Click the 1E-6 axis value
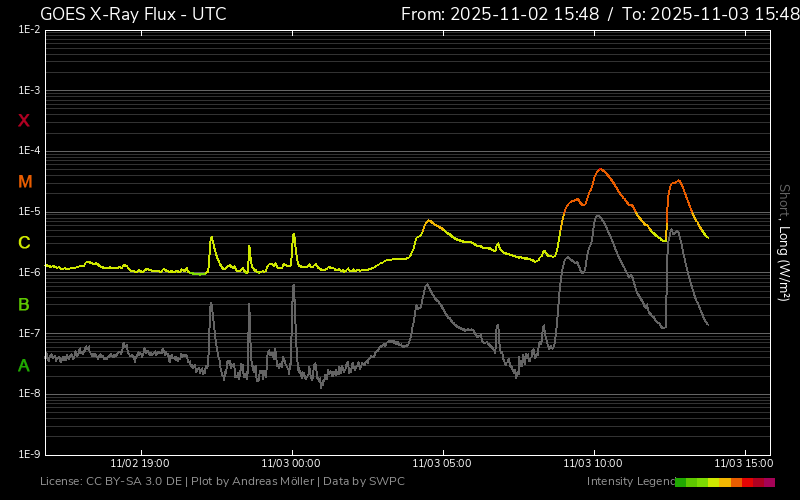This screenshot has width=800, height=500. point(29,272)
